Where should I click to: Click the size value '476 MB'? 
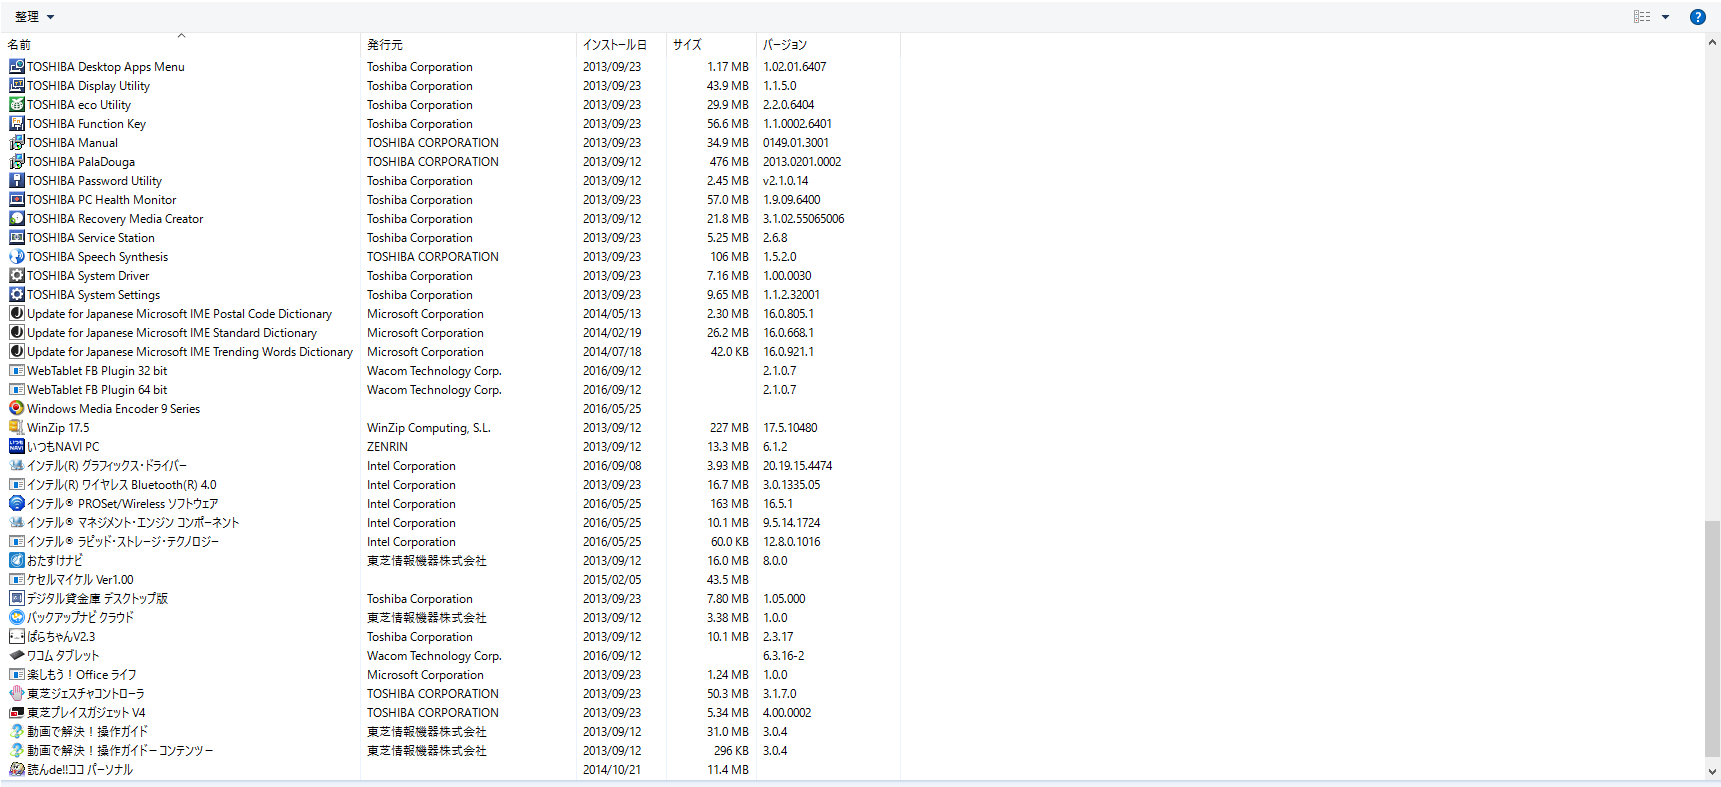729,162
